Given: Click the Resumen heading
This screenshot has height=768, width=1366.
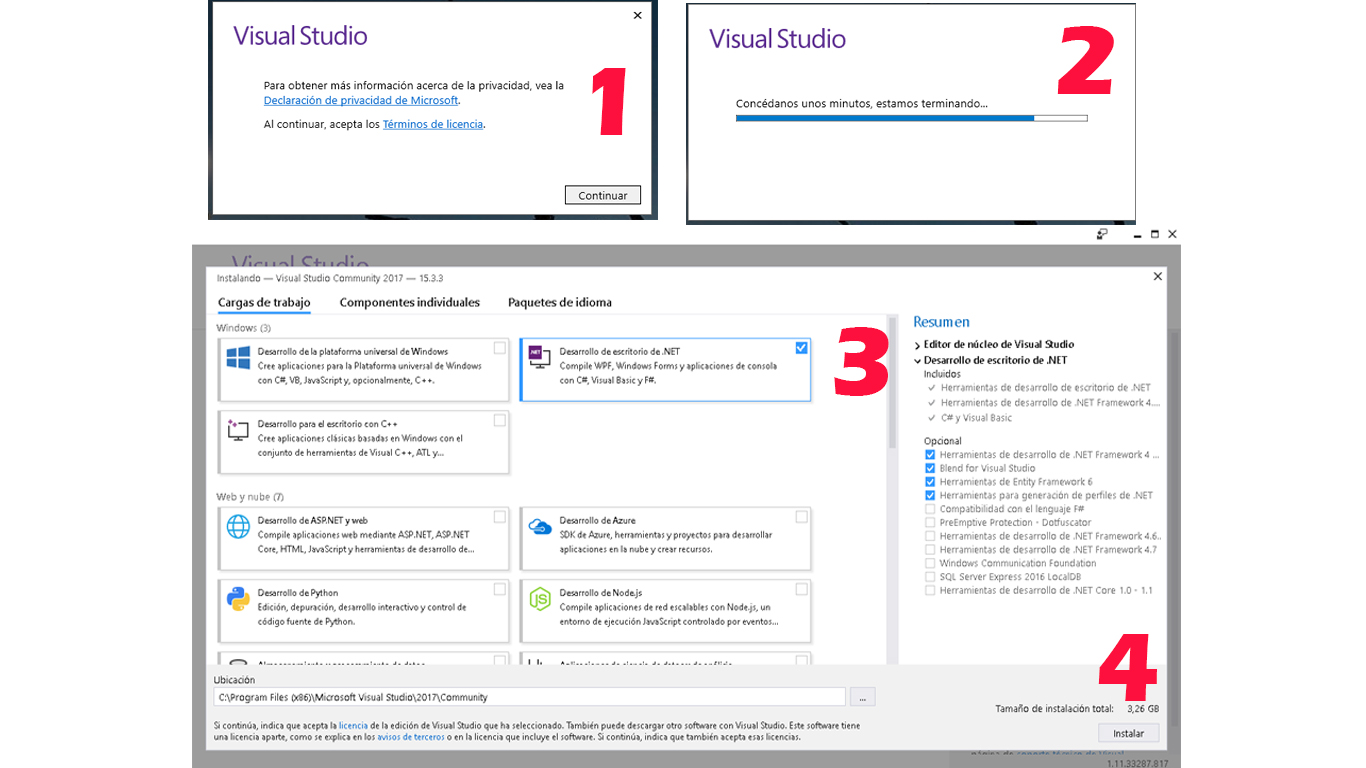Looking at the screenshot, I should (941, 322).
